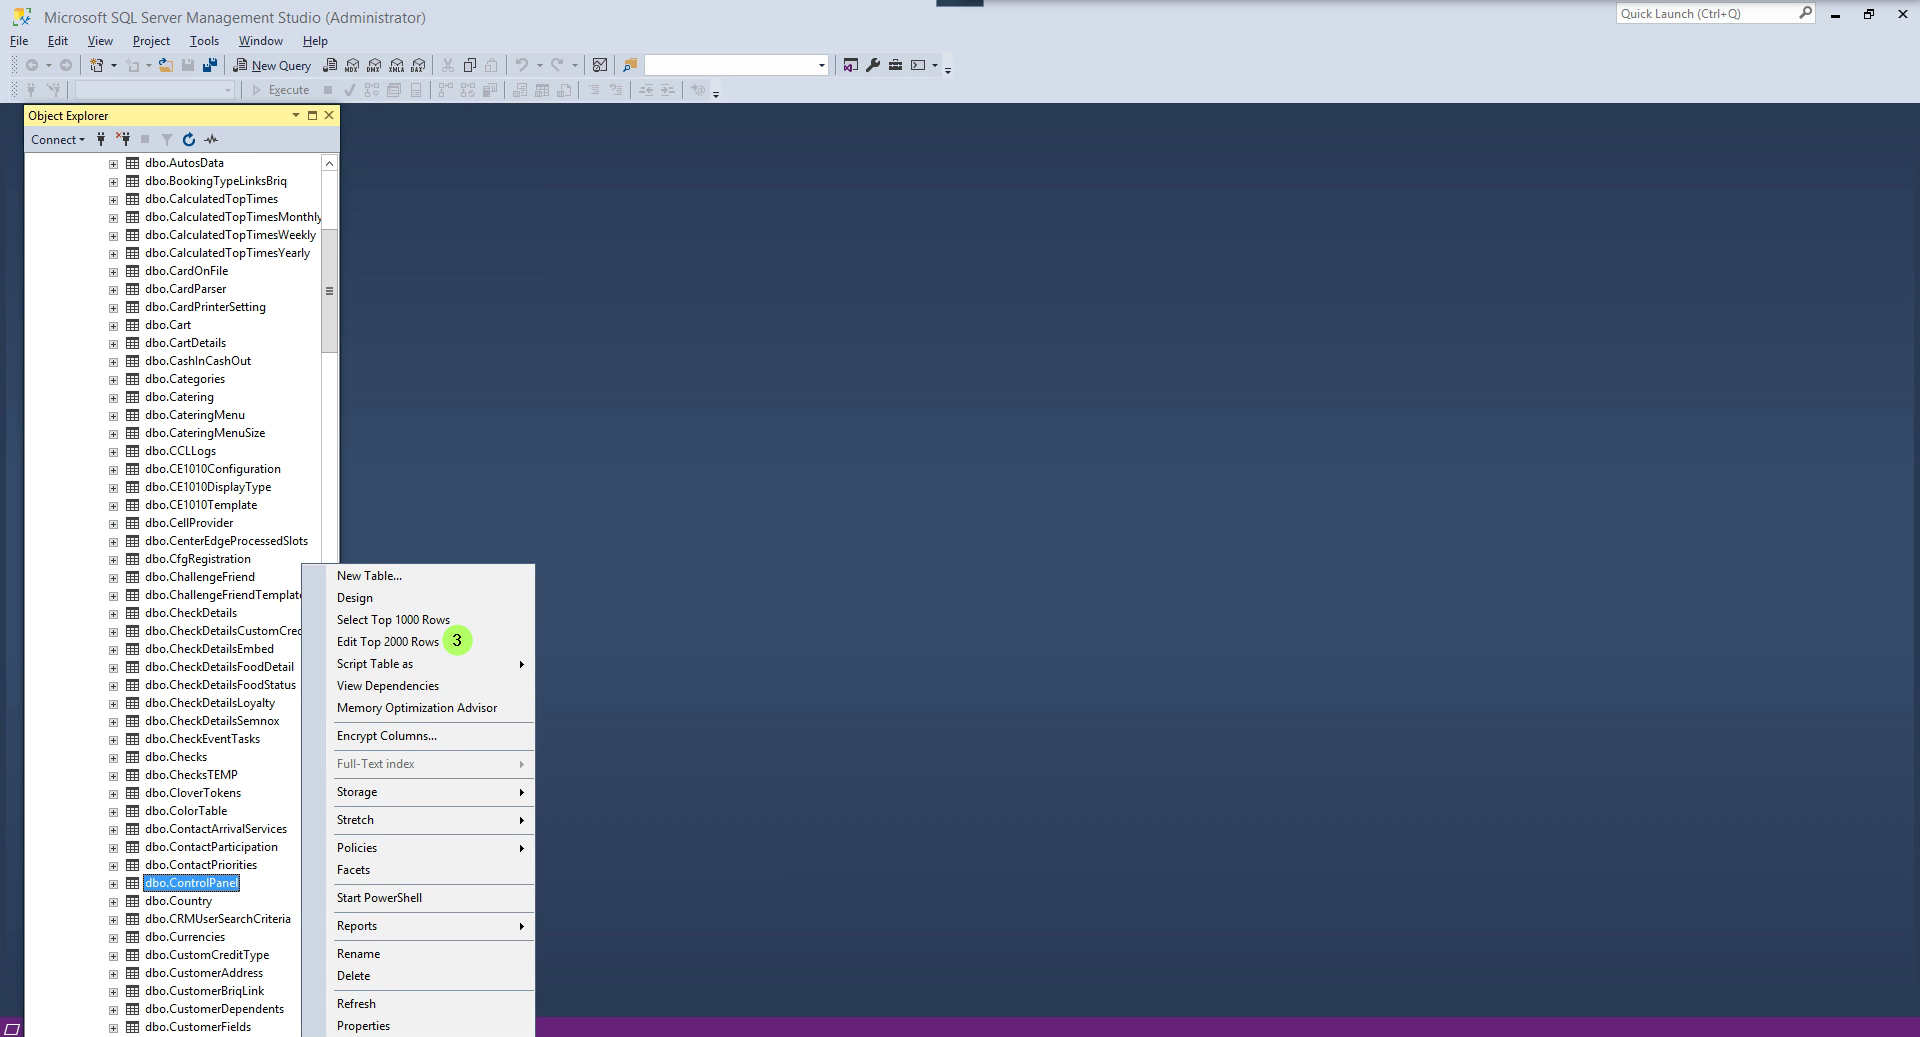Click the XMLA query icon
Image resolution: width=1920 pixels, height=1037 pixels.
(x=396, y=65)
